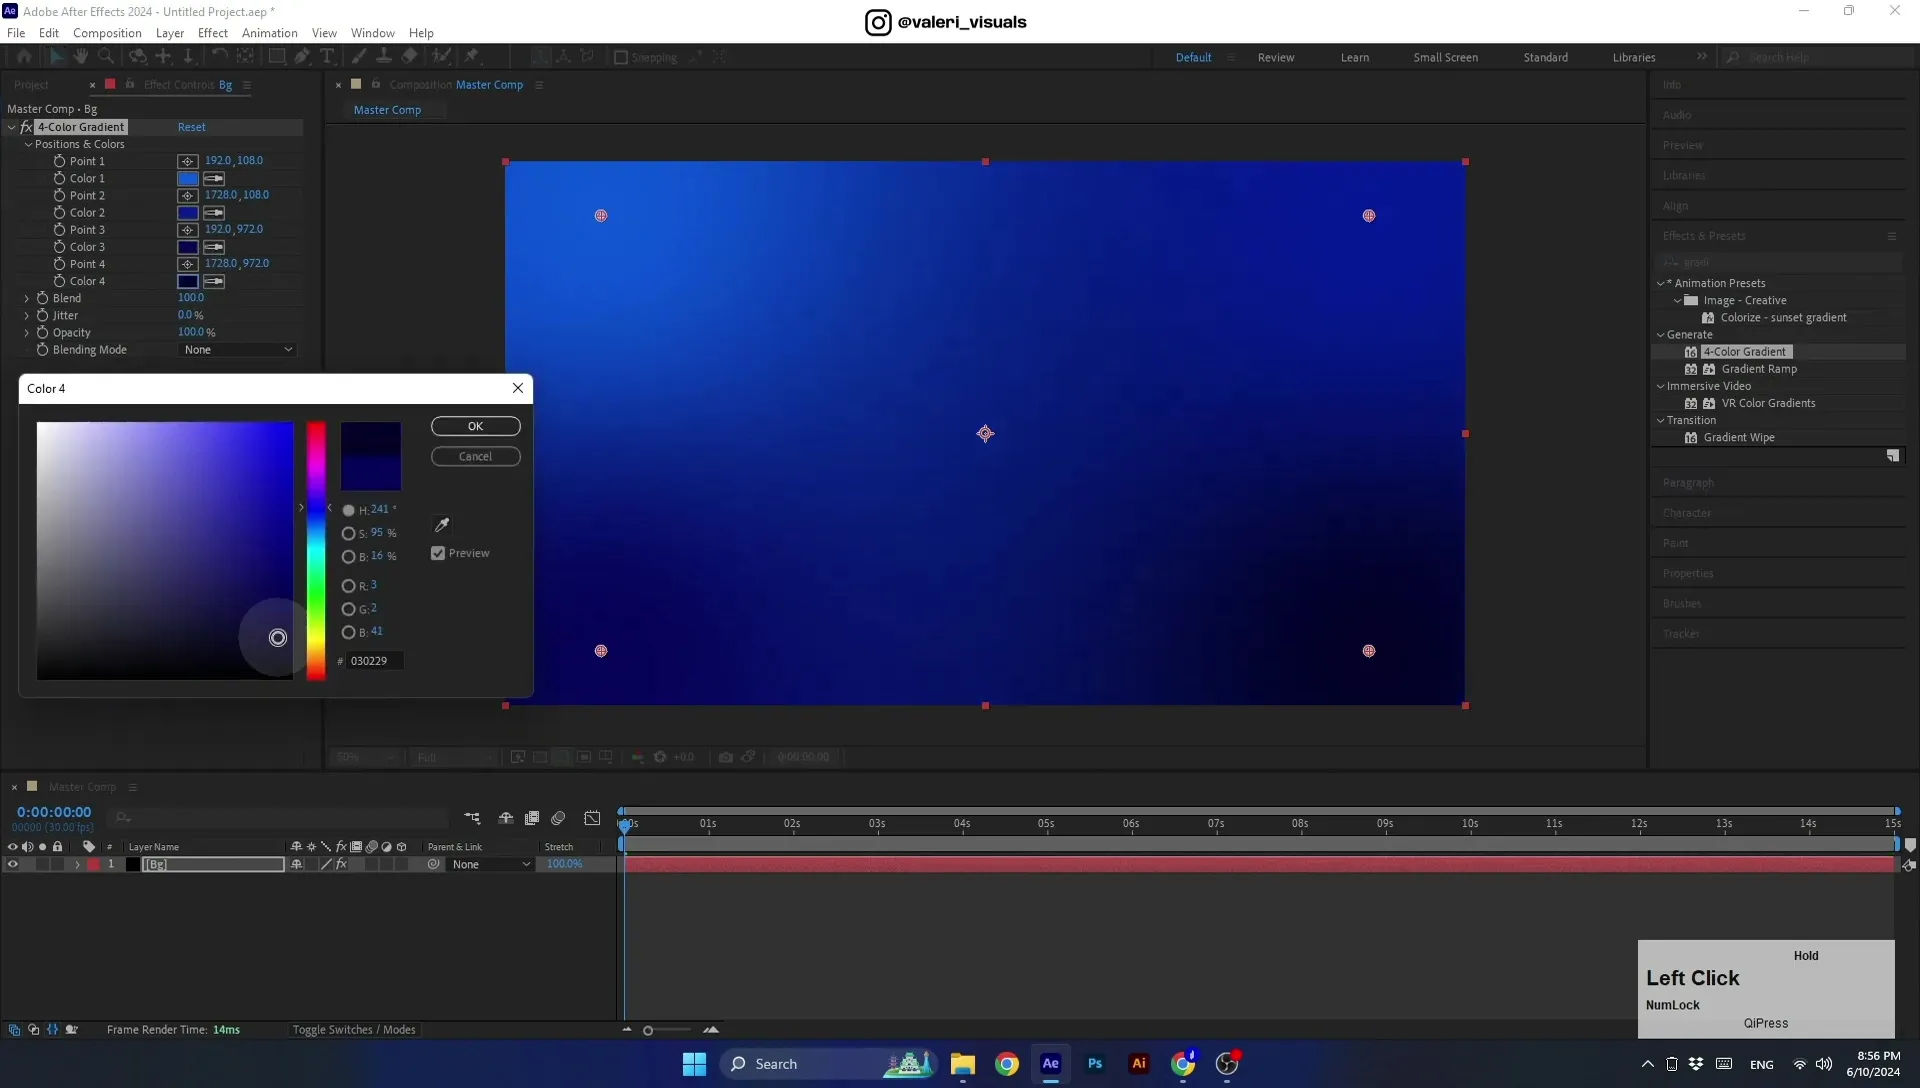Viewport: 1920px width, 1088px height.
Task: Open the Graph Editor in timeline
Action: [x=592, y=818]
